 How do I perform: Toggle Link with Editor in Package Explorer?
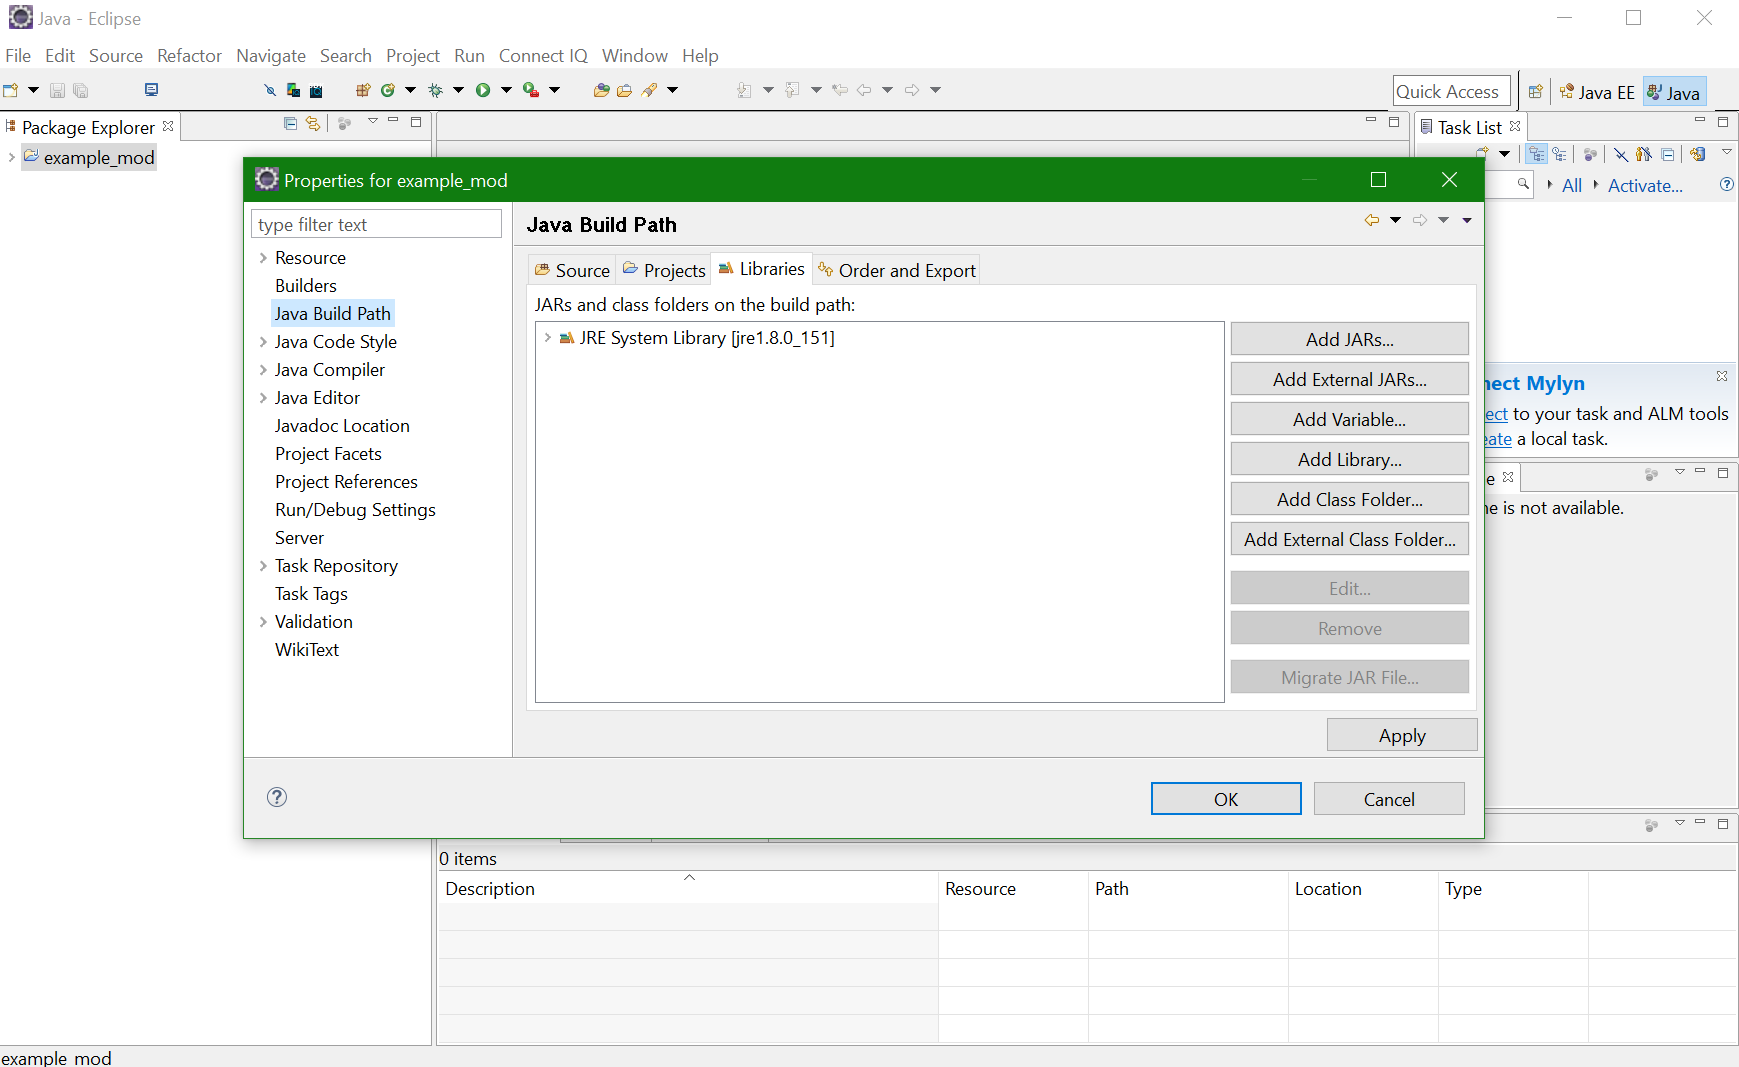(x=313, y=123)
